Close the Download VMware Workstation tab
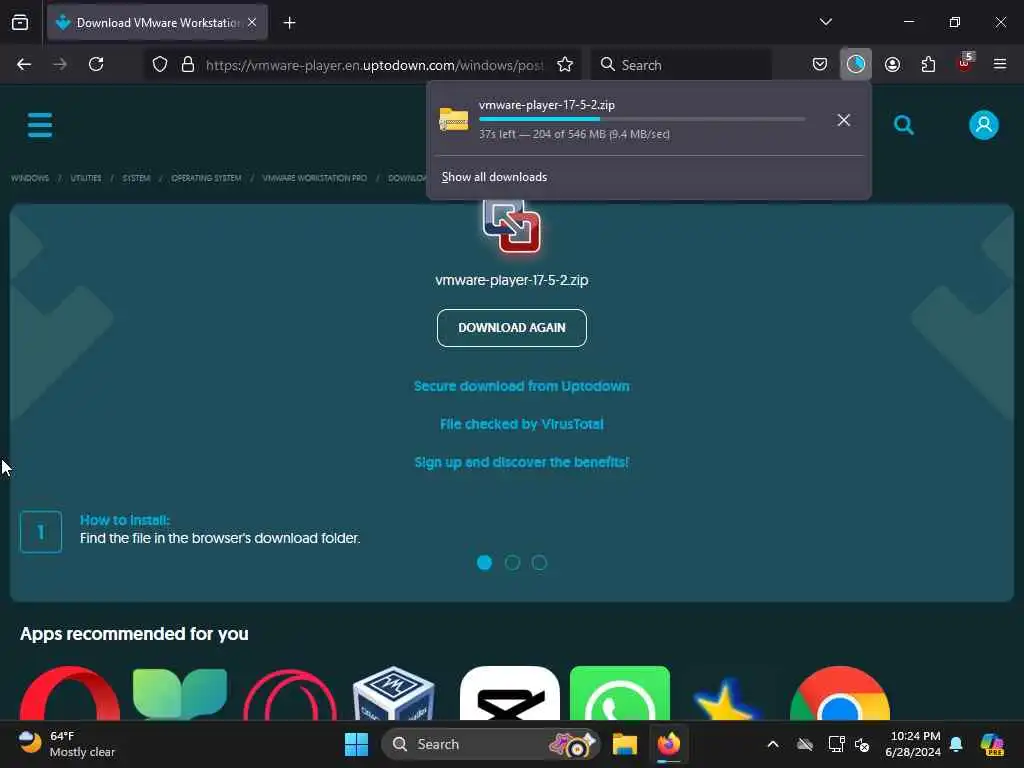Image resolution: width=1024 pixels, height=768 pixels. point(252,22)
